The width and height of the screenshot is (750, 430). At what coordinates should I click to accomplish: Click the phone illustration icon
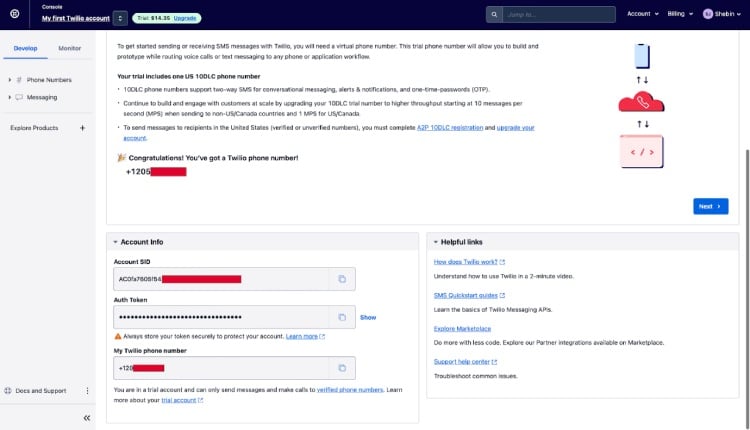point(642,56)
